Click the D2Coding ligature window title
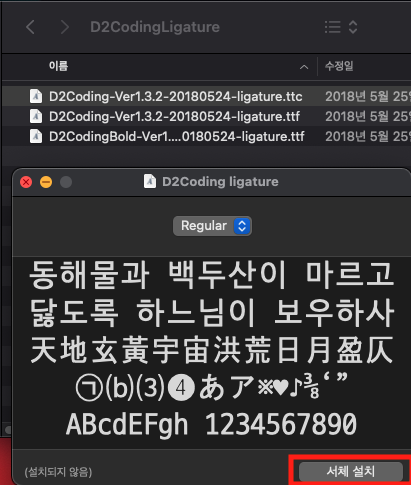The image size is (411, 485). (220, 182)
